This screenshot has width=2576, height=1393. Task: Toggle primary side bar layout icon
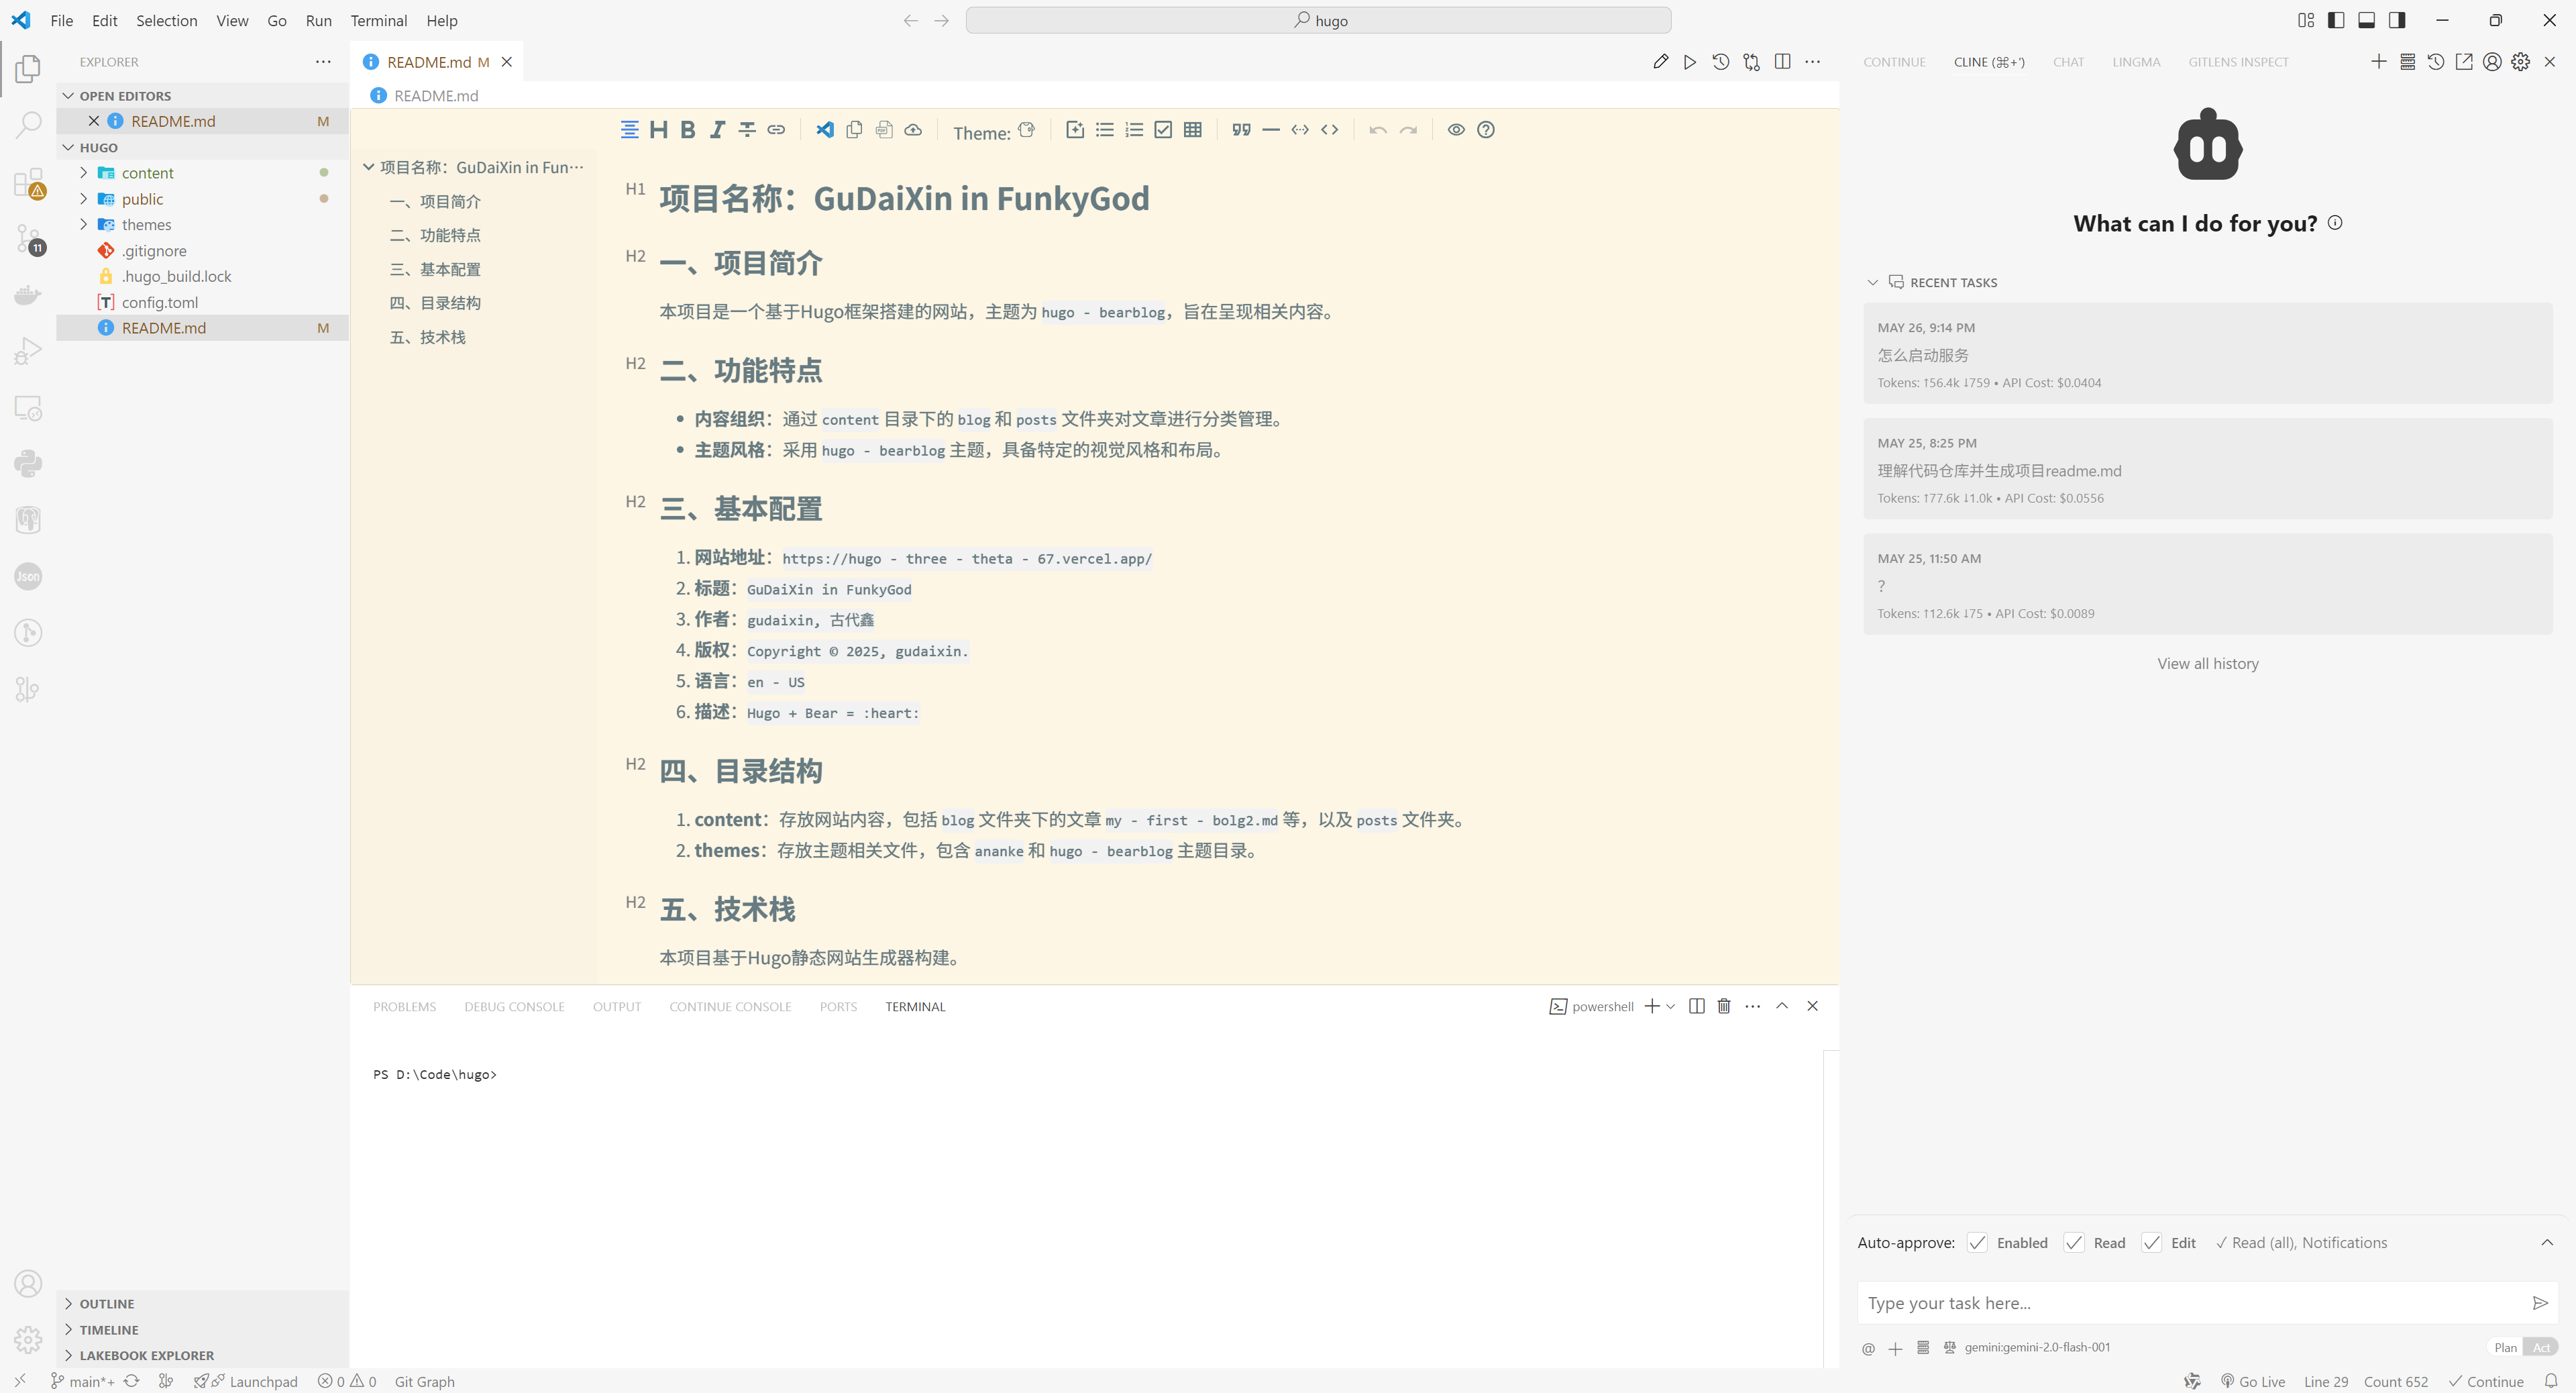[2336, 20]
